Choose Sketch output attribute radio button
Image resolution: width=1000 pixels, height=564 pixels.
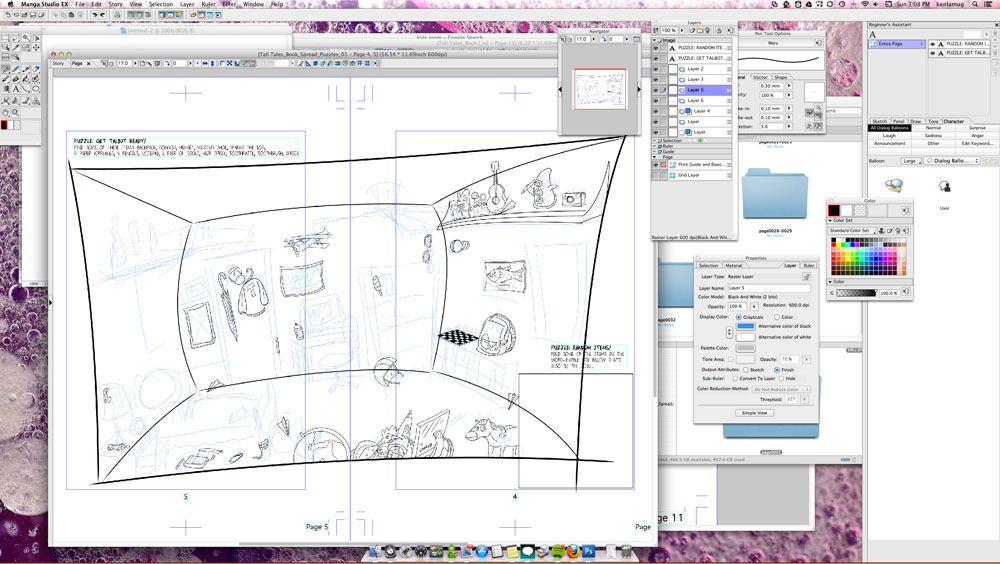[x=746, y=370]
